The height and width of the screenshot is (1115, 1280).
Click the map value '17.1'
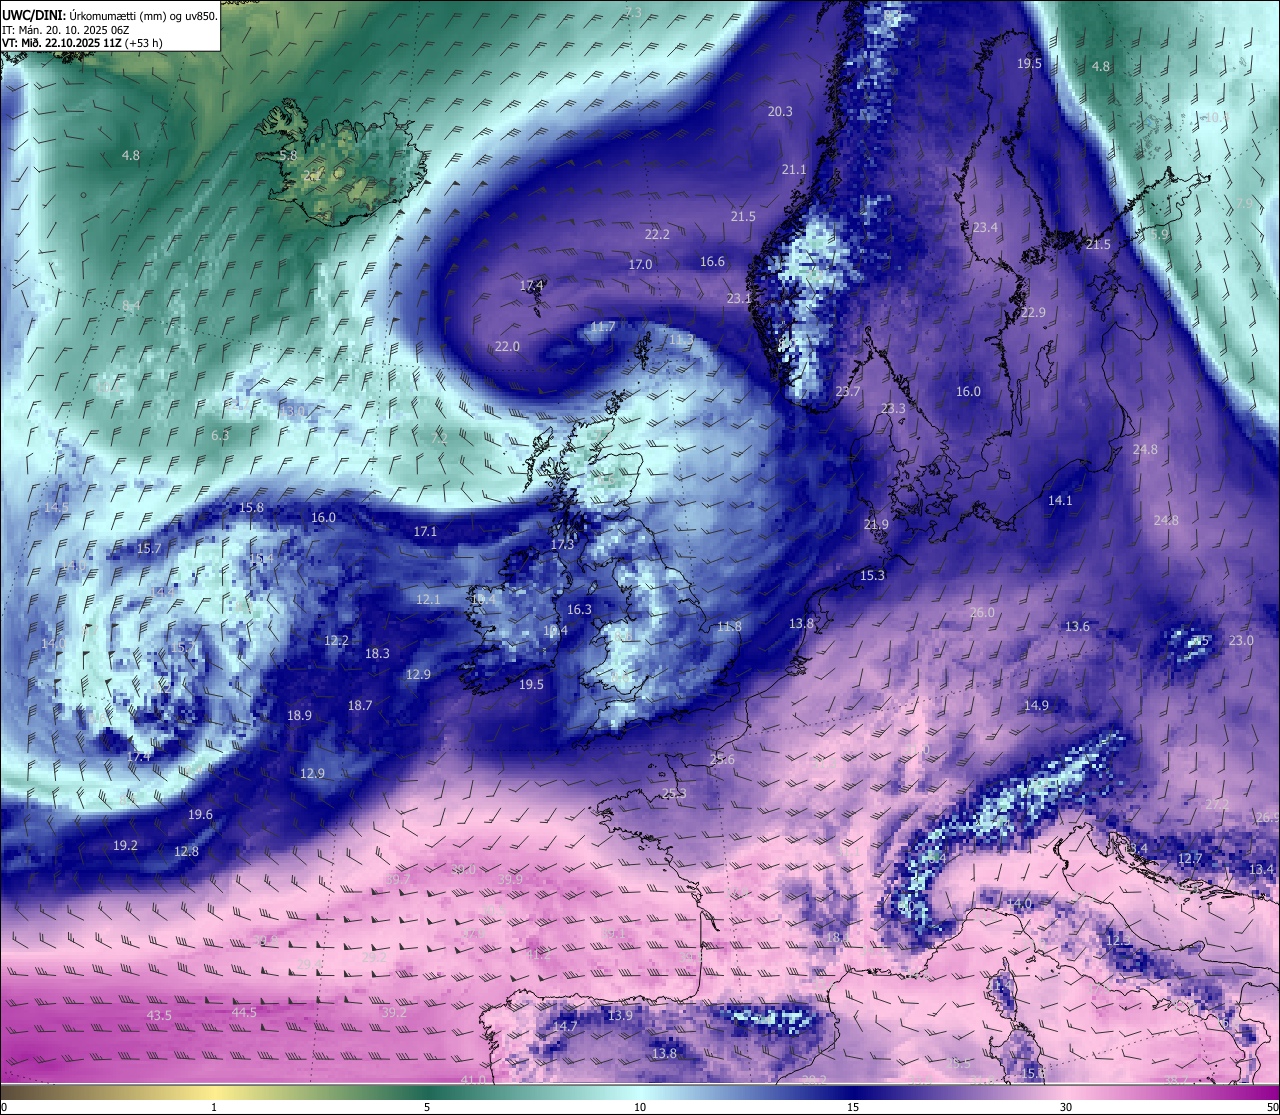pyautogui.click(x=425, y=531)
